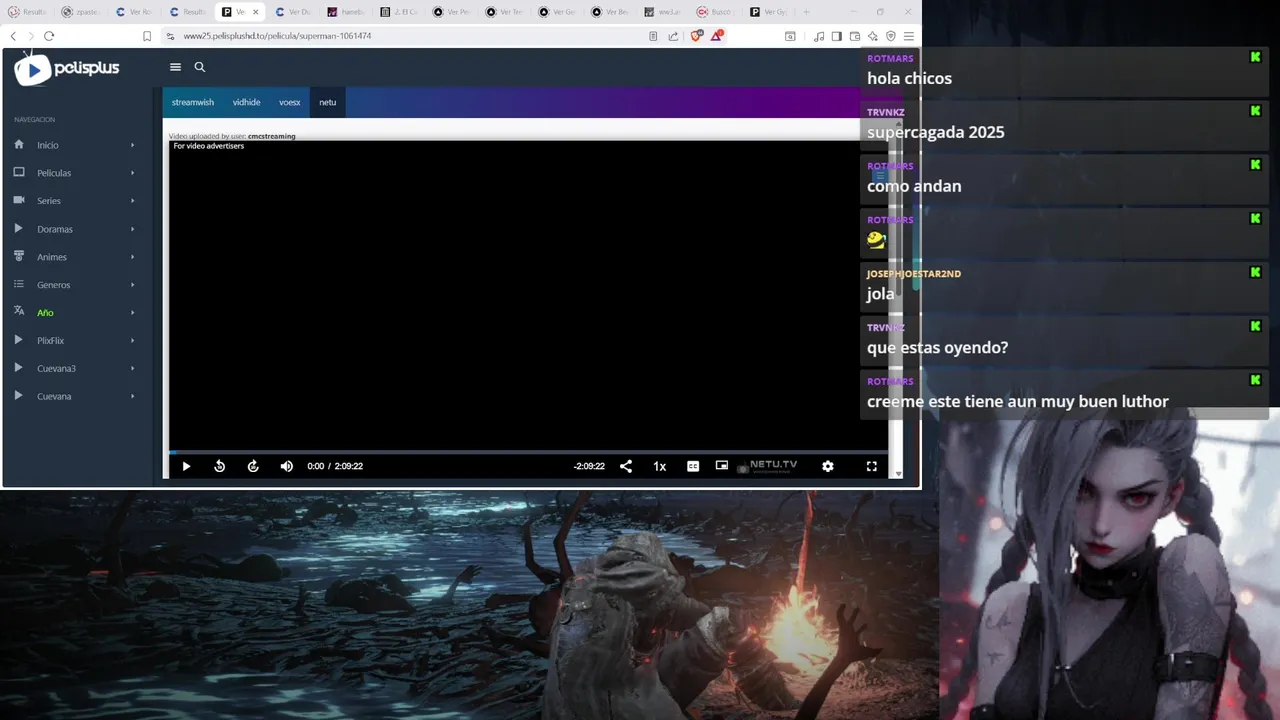Screen dimensions: 1280x720
Task: Reload the current page
Action: (x=49, y=36)
